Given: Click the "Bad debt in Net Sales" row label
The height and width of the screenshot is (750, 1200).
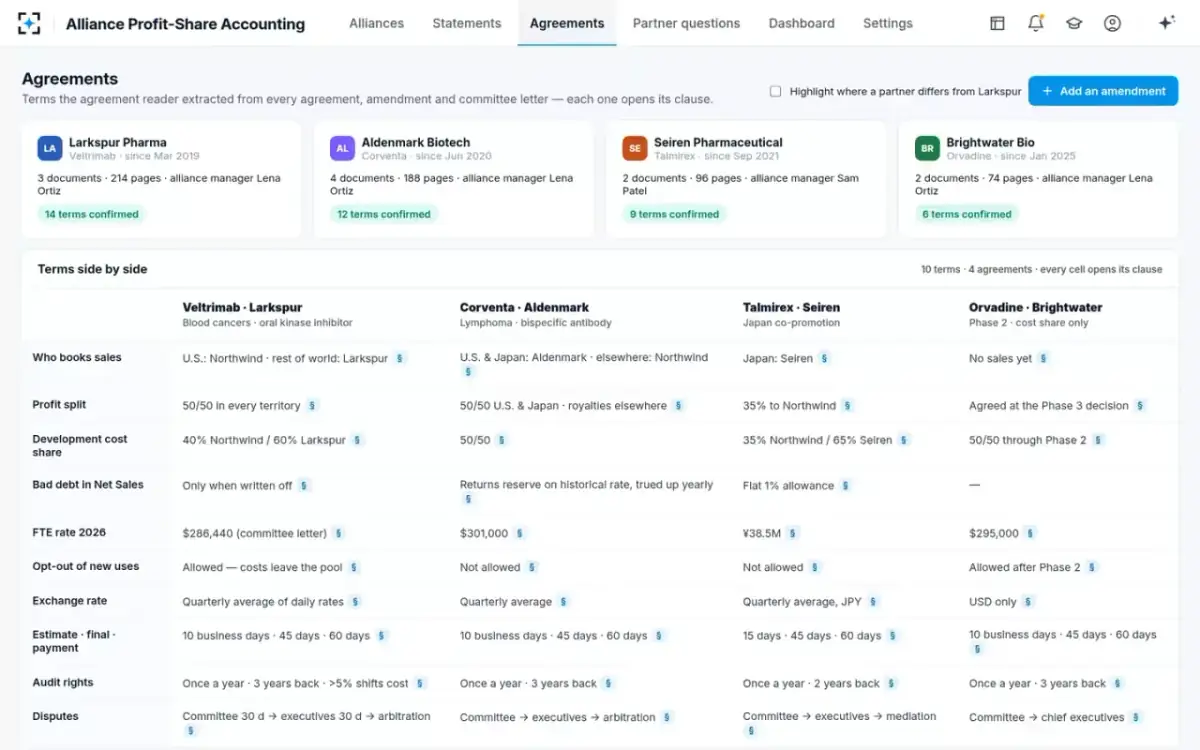Looking at the screenshot, I should coord(88,484).
